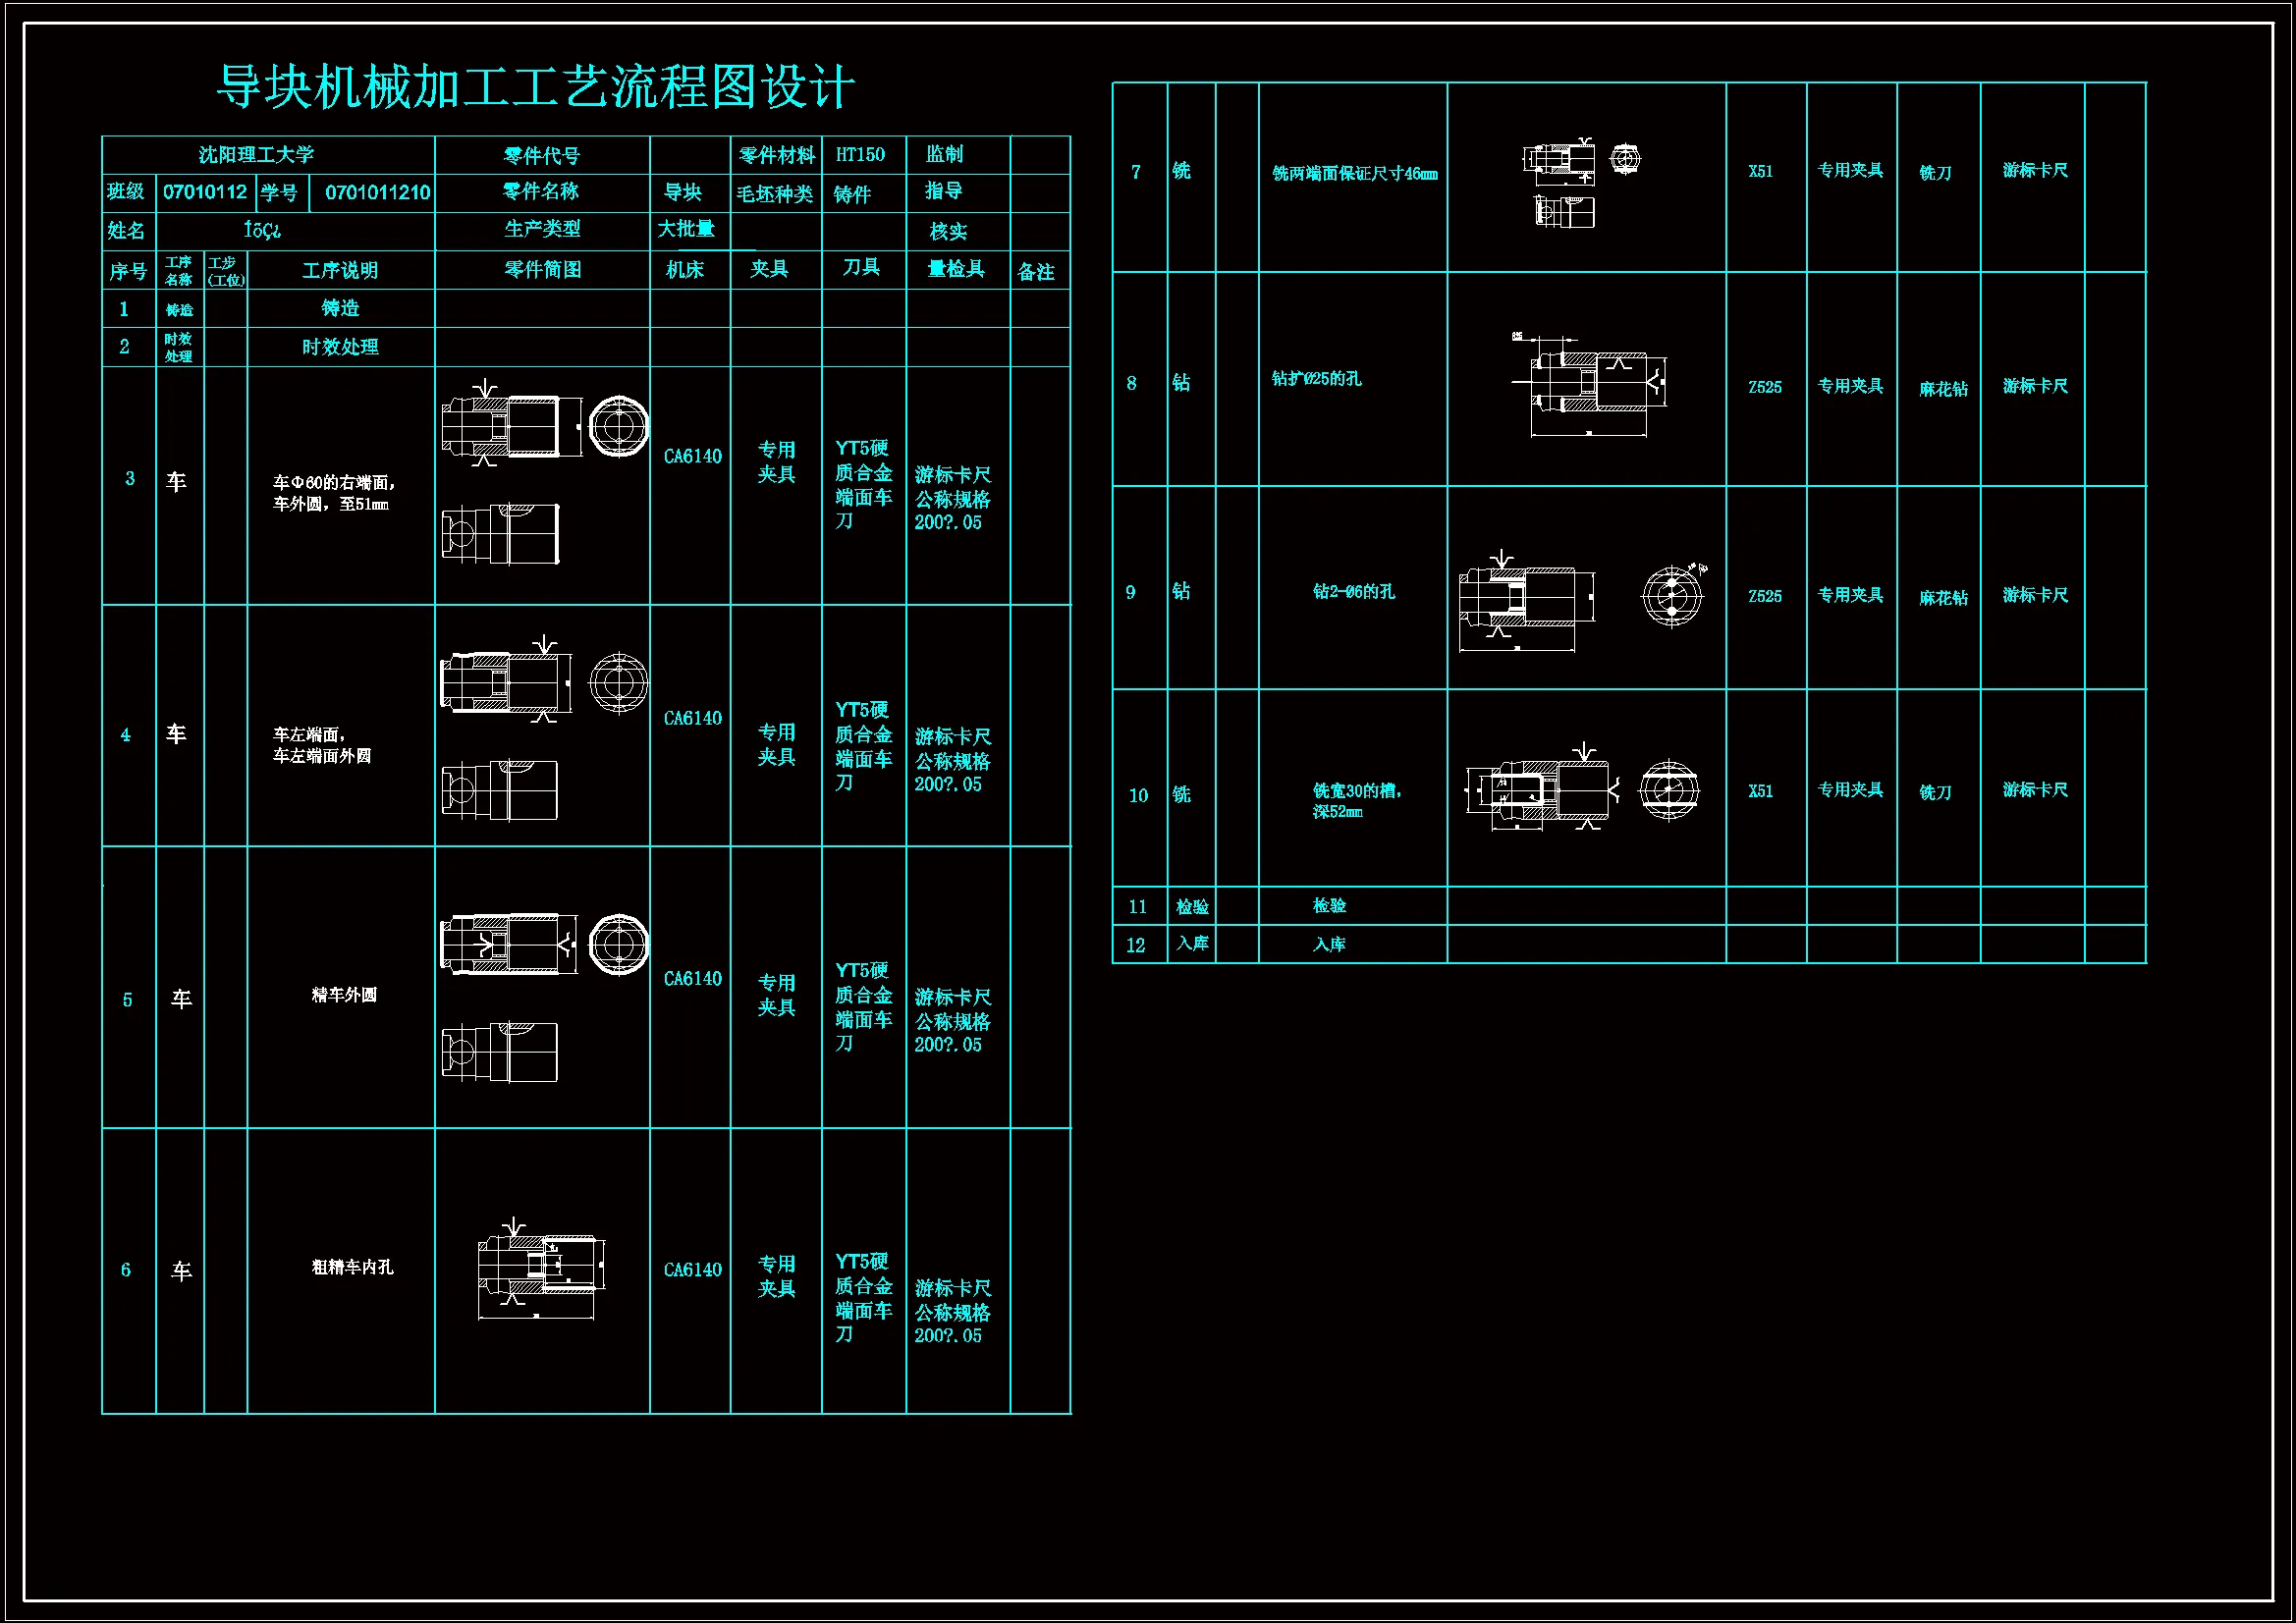This screenshot has height=1623, width=2296.
Task: Select the 铣两端面保证尺寸46mm description text
Action: (1354, 174)
